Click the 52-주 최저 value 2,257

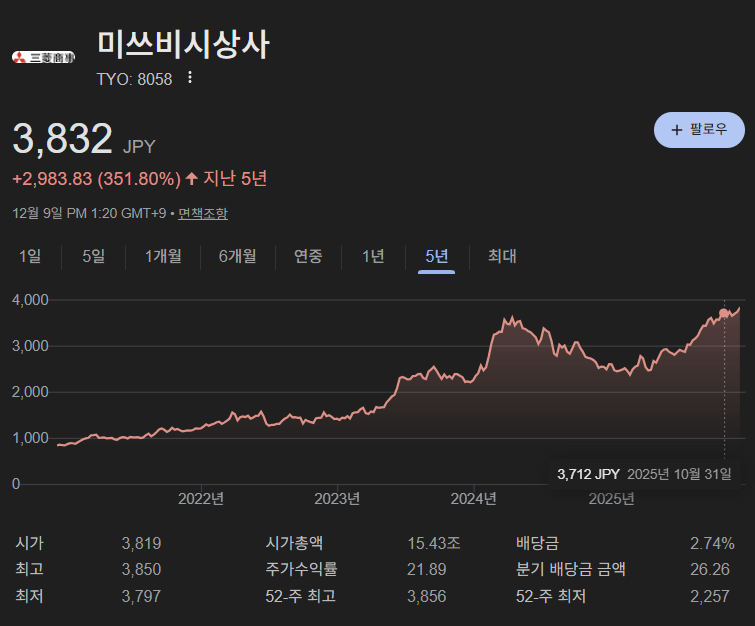pos(710,597)
